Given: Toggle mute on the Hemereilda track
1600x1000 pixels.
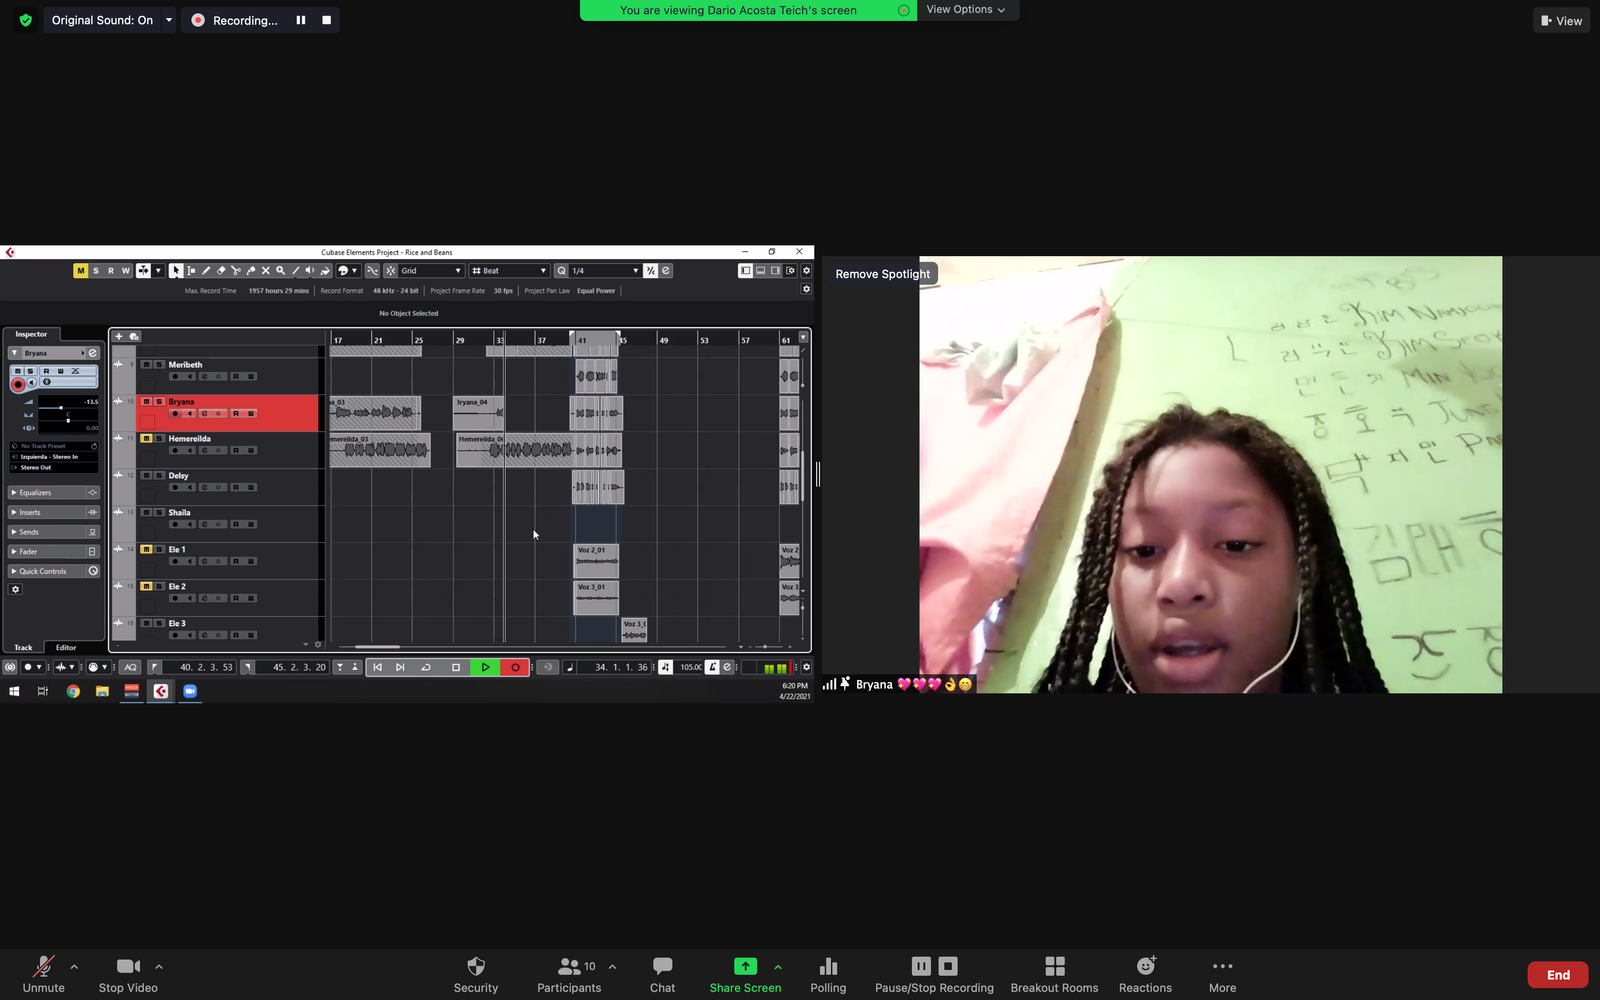Looking at the screenshot, I should (x=146, y=439).
